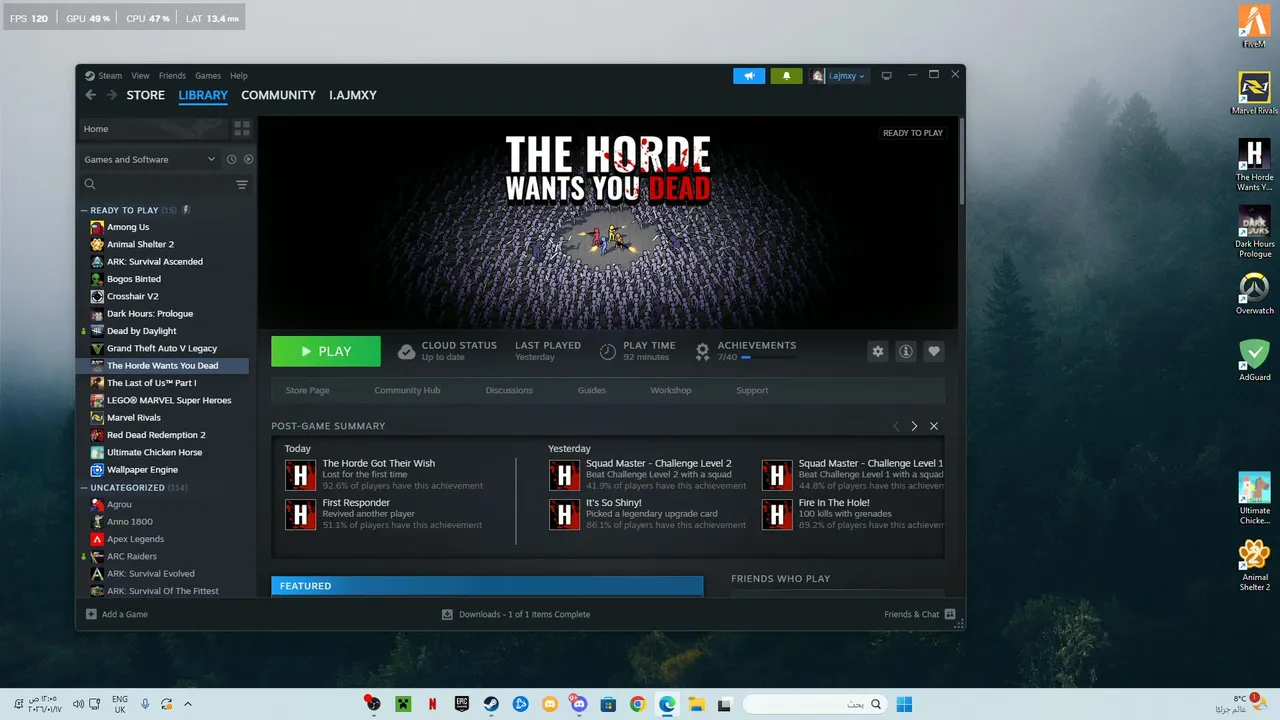This screenshot has height=720, width=1280.
Task: Open the Steam announcements megaphone button
Action: pos(749,76)
